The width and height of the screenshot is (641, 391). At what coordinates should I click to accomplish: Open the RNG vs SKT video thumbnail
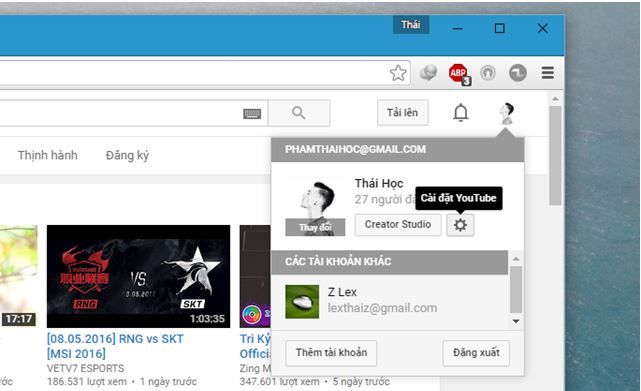pos(139,276)
